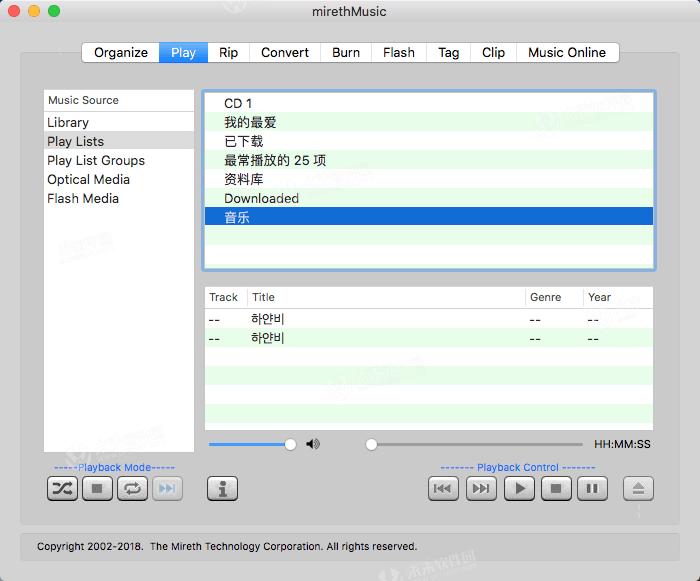Click the speaker volume icon
Viewport: 700px width, 581px height.
[313, 444]
